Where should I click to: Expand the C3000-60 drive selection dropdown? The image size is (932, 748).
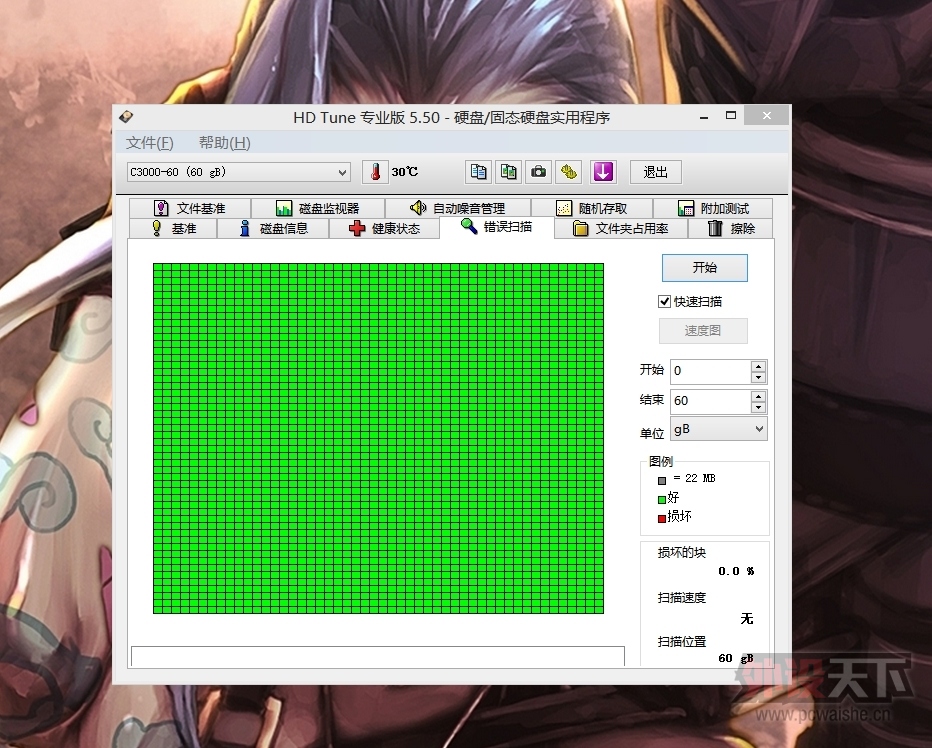coord(343,172)
